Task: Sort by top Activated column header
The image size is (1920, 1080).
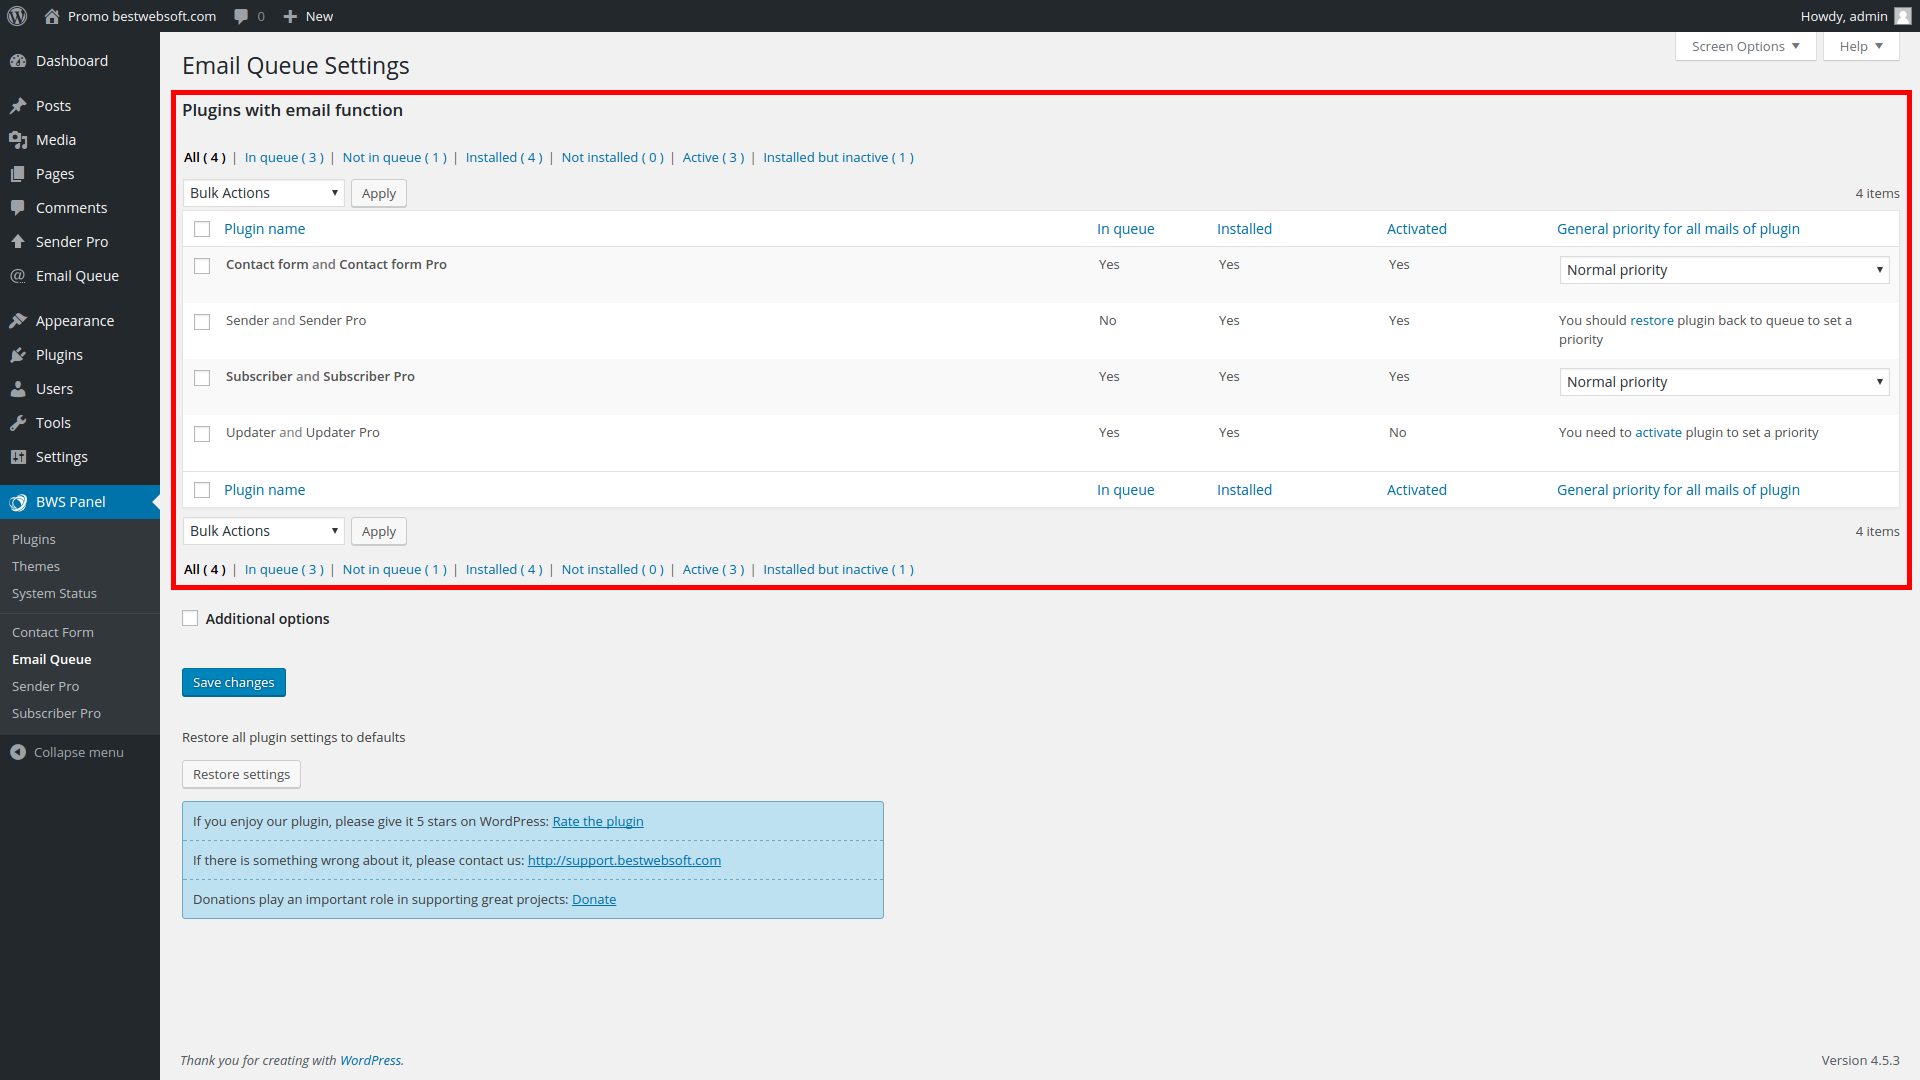Action: click(1417, 229)
